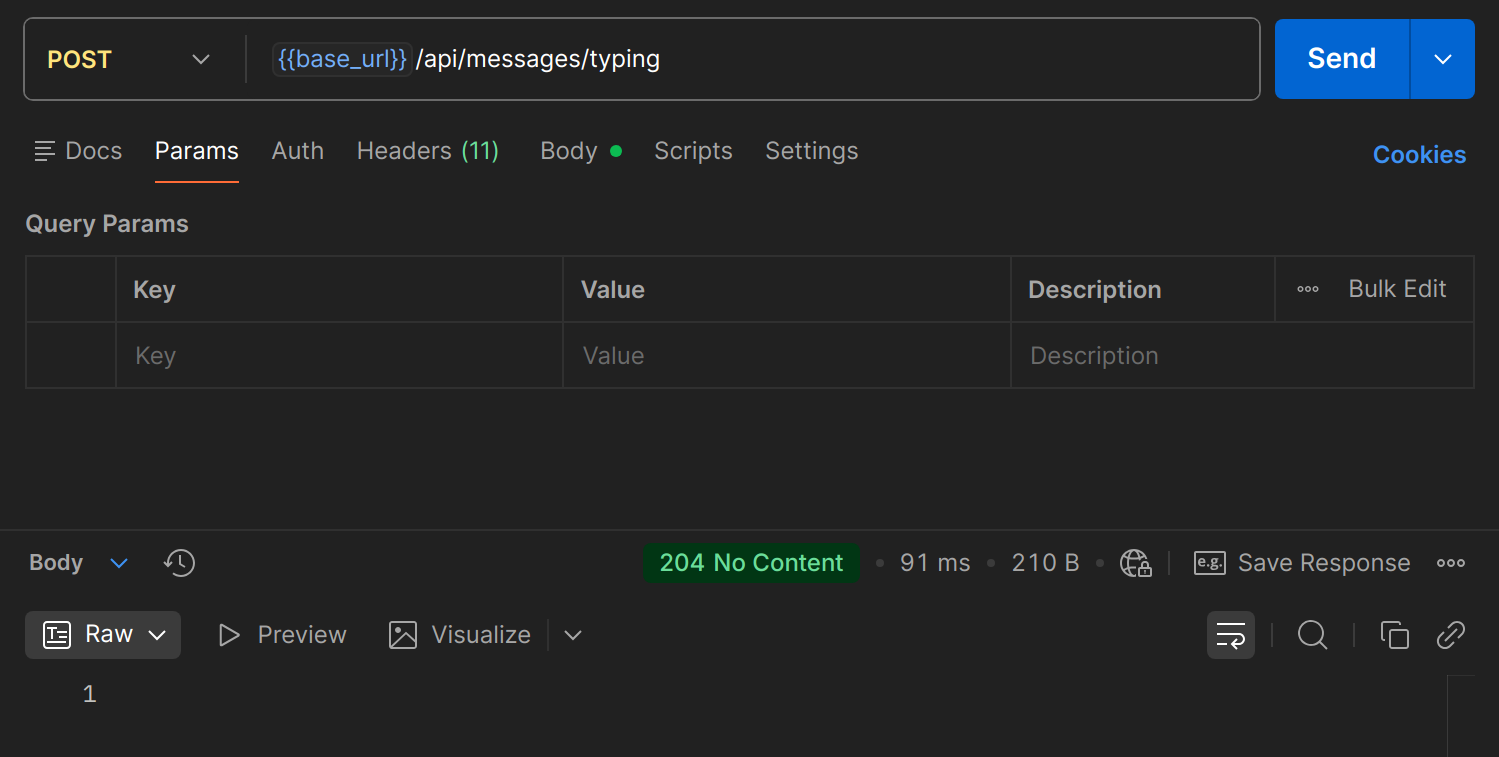Click line number 1 in response
This screenshot has width=1499, height=757.
pyautogui.click(x=90, y=694)
